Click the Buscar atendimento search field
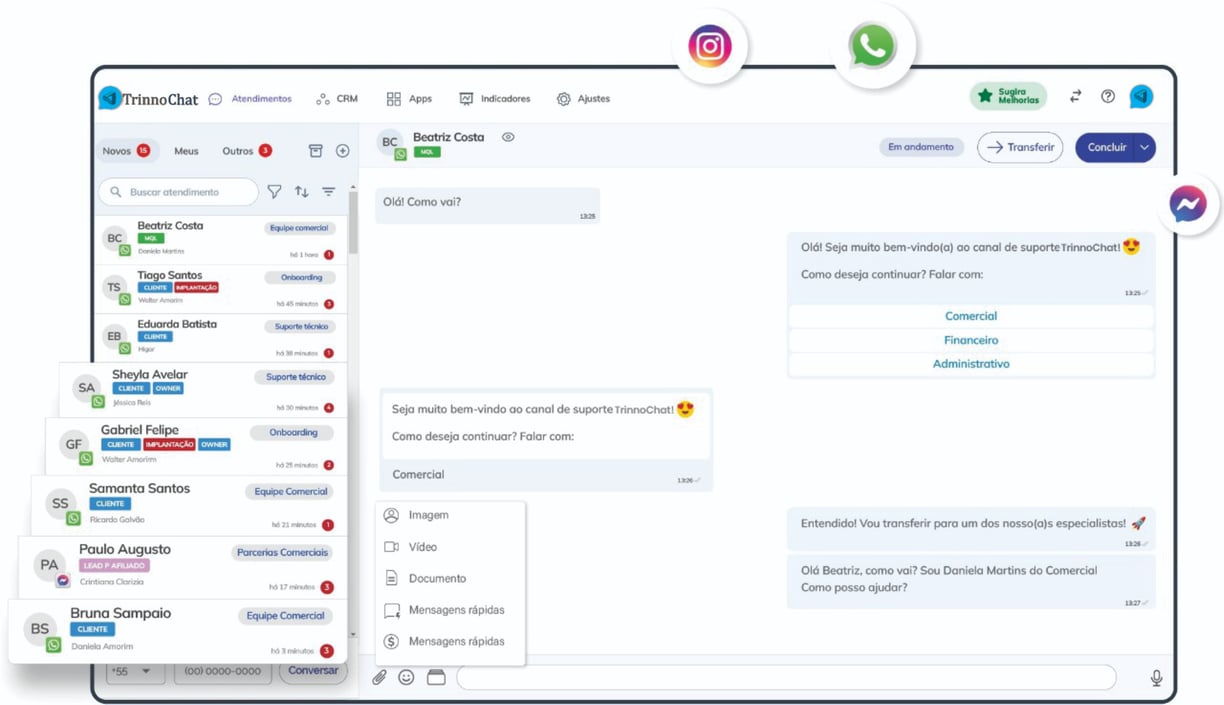The image size is (1224, 705). pyautogui.click(x=178, y=192)
